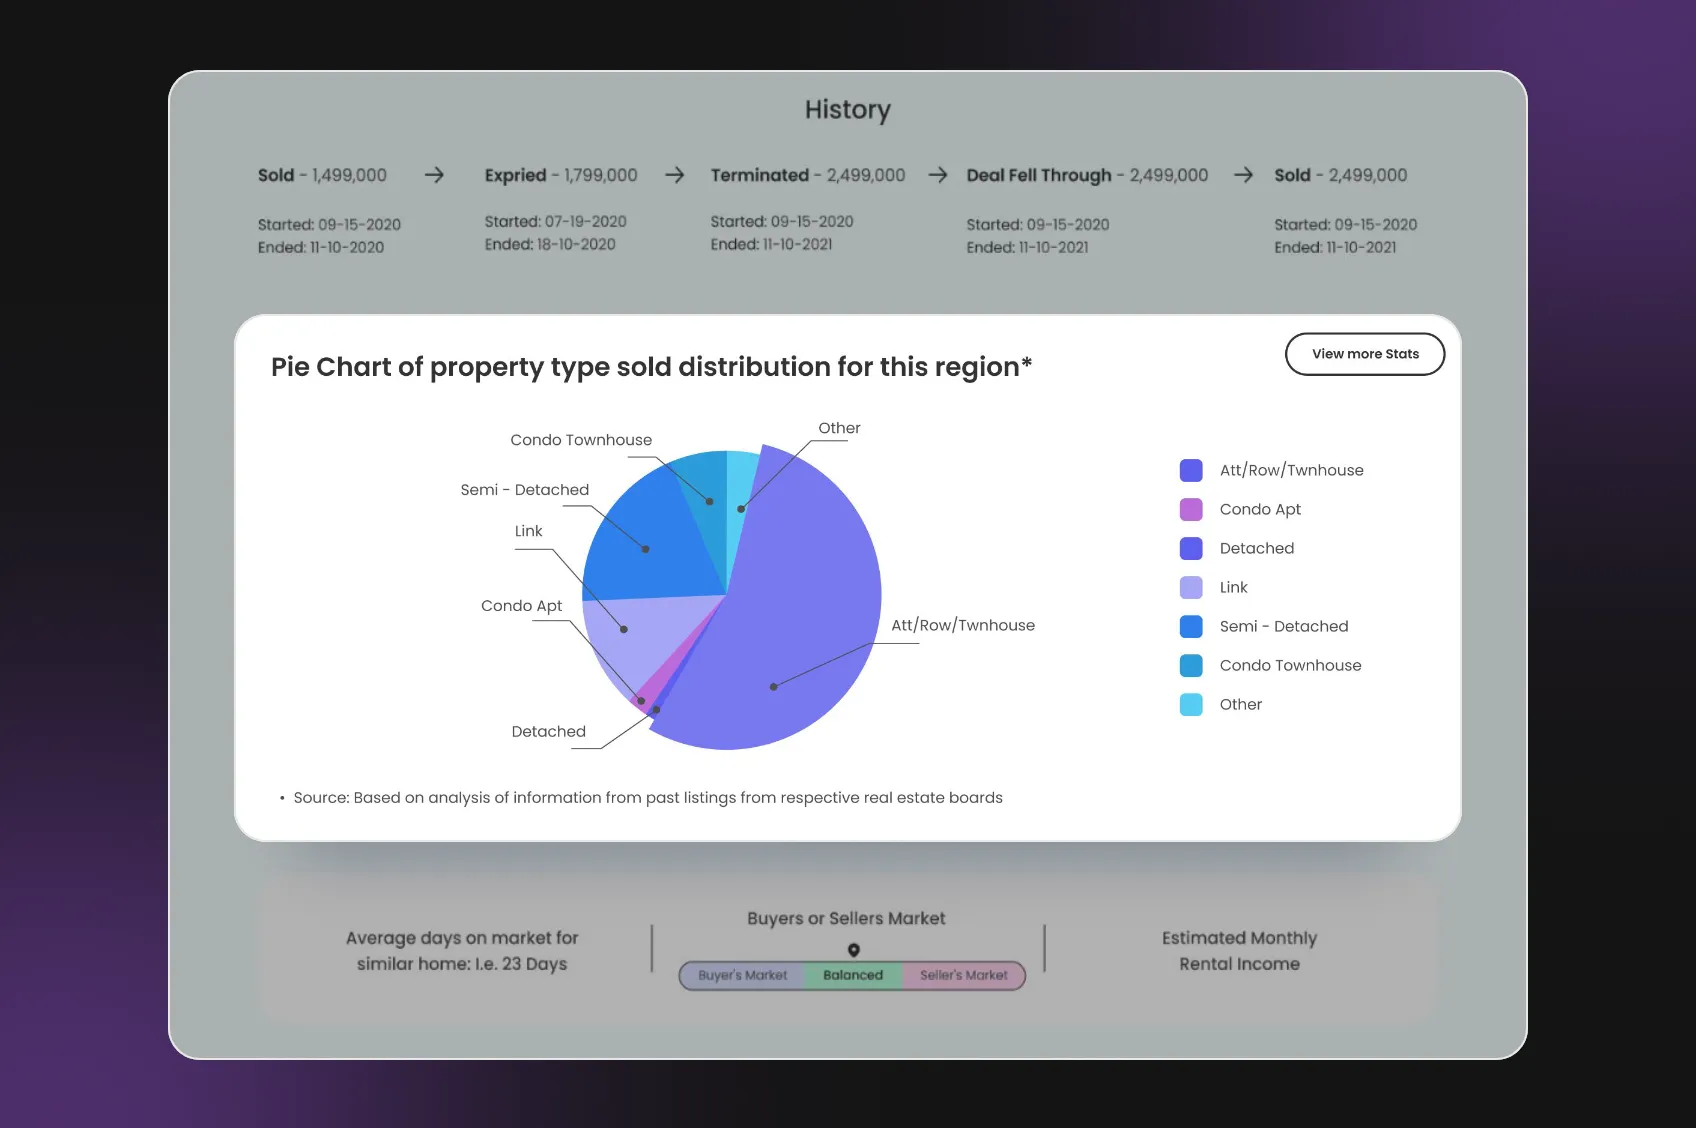This screenshot has width=1696, height=1128.
Task: Toggle the Semi - Detached legend swatch
Action: (1191, 626)
